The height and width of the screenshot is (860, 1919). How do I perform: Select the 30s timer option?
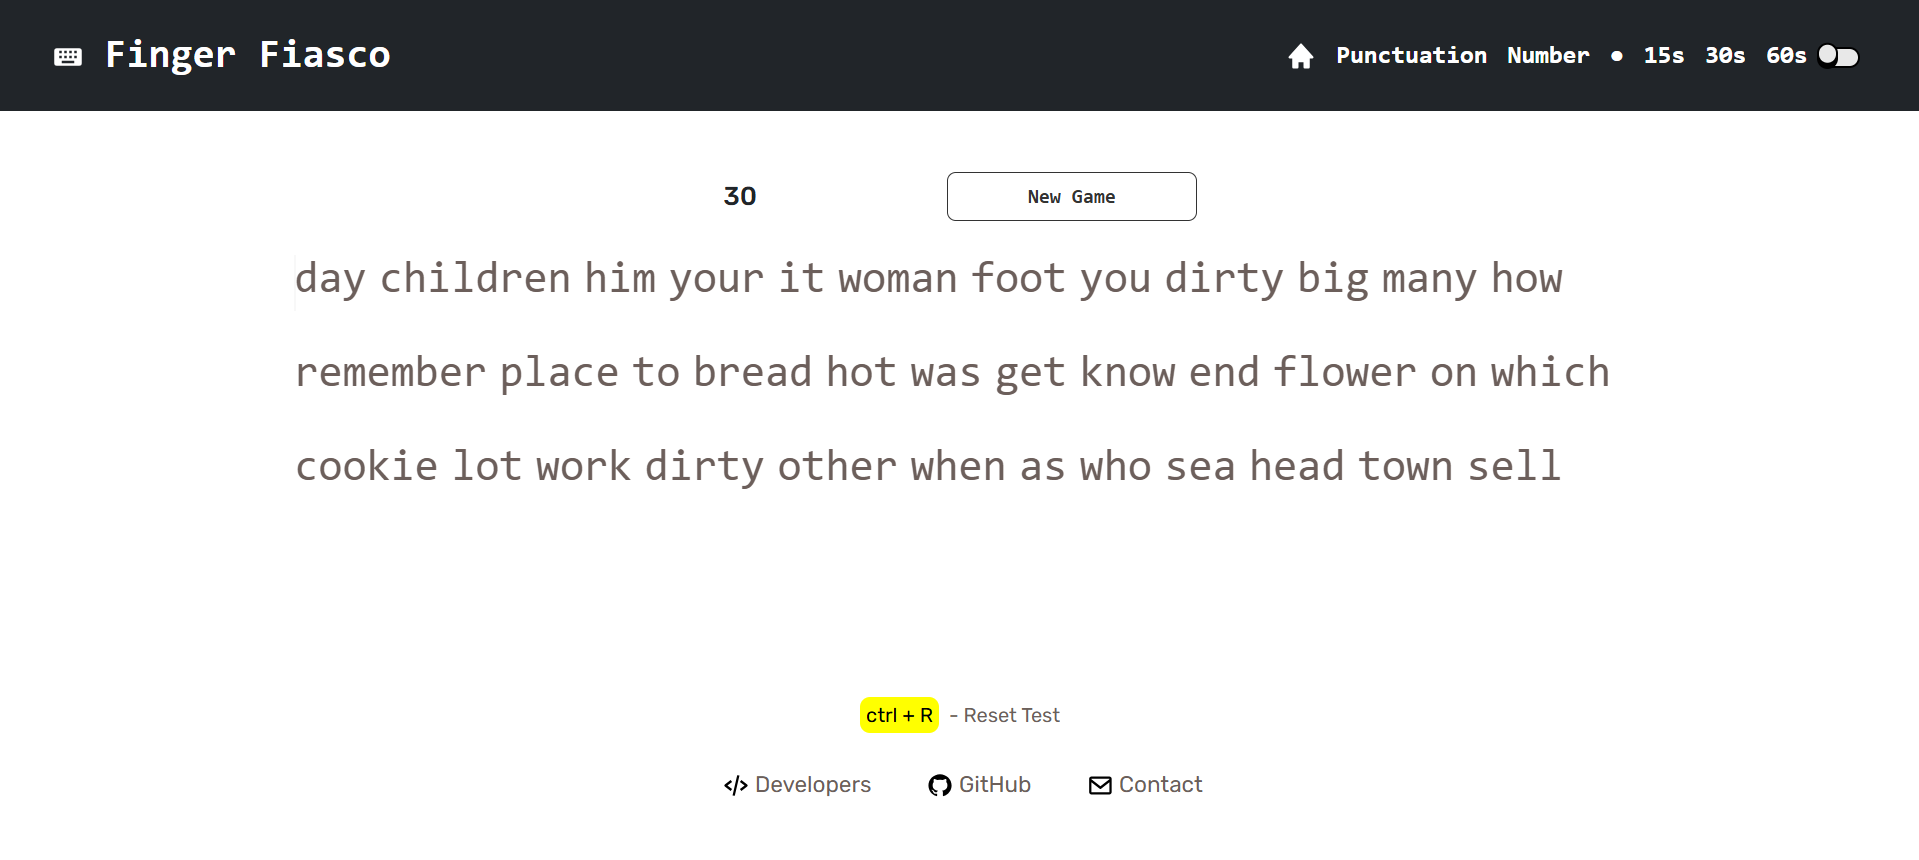pyautogui.click(x=1724, y=56)
